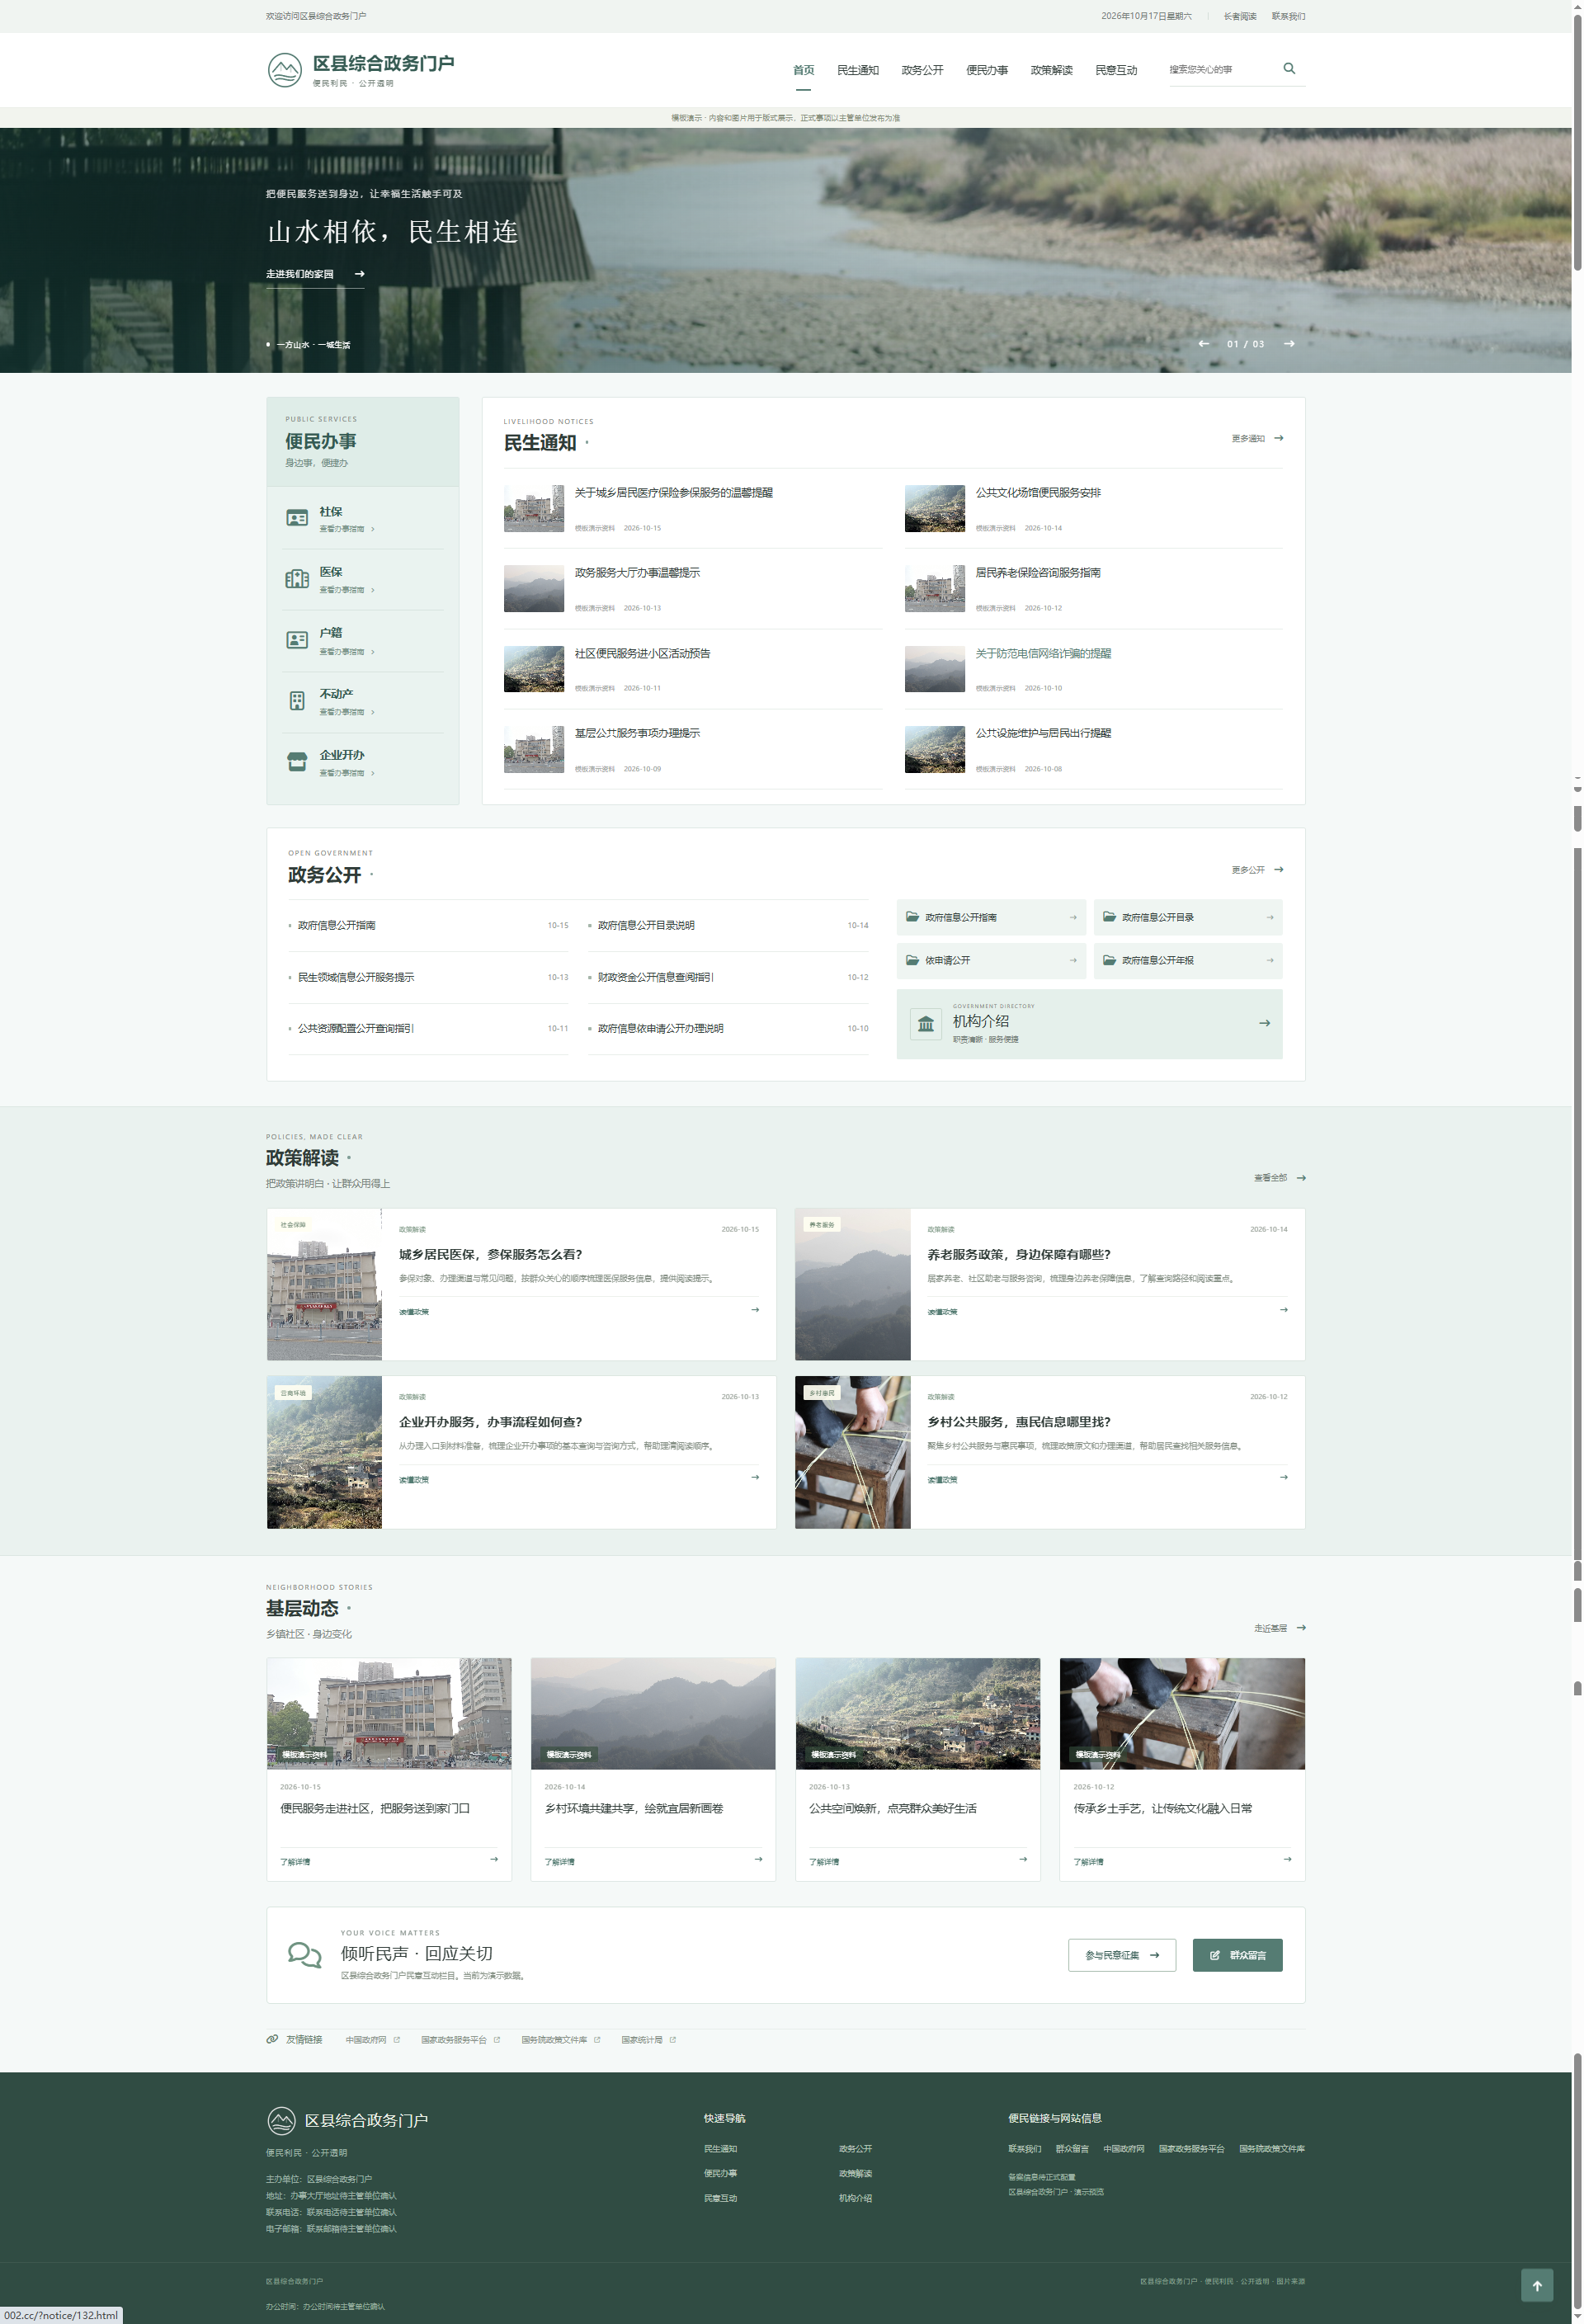Screen dimensions: 1584x2324
Task: Open the 医保 service icon
Action: (x=297, y=579)
